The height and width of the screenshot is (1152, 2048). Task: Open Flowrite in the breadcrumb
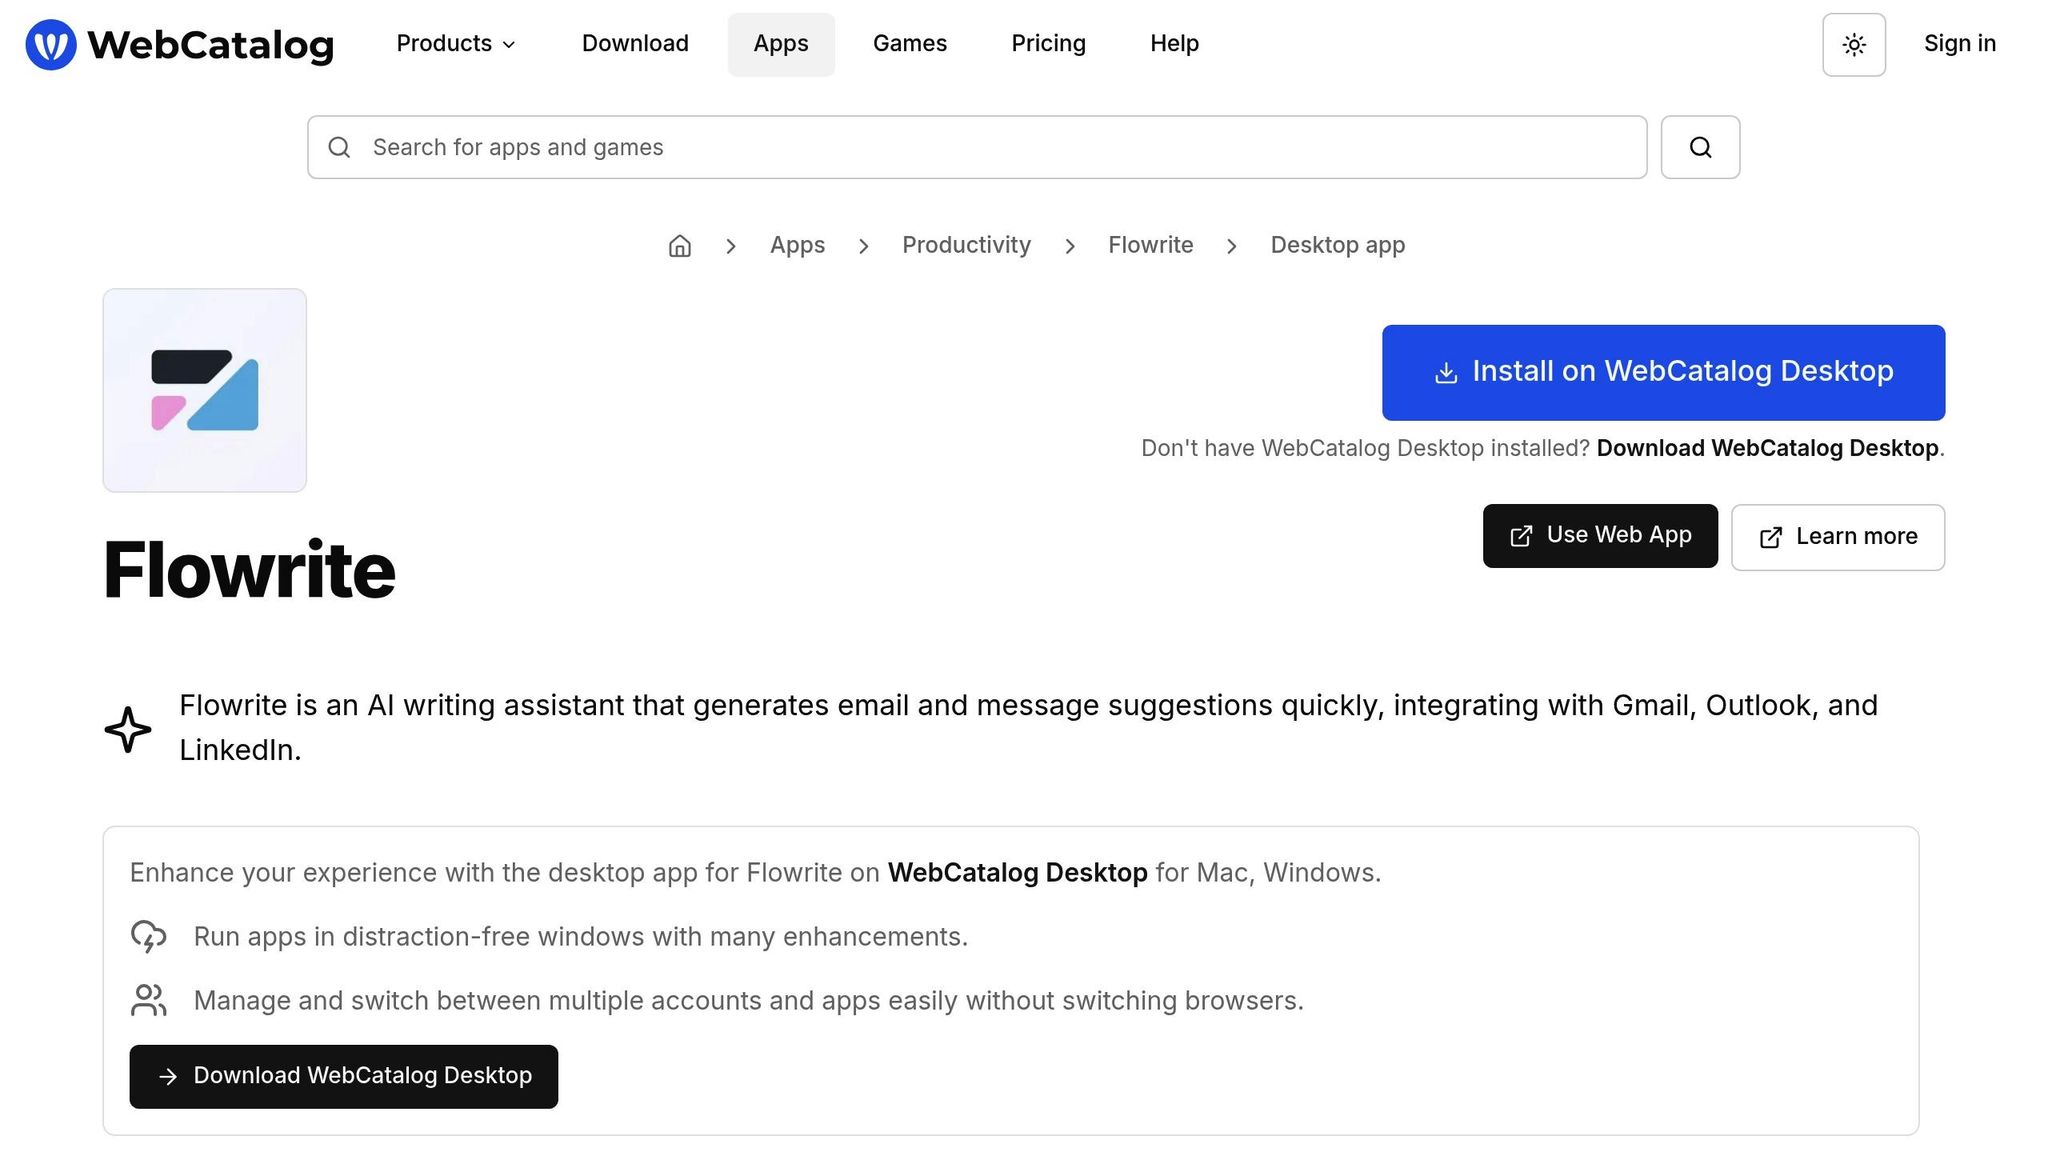click(1150, 245)
